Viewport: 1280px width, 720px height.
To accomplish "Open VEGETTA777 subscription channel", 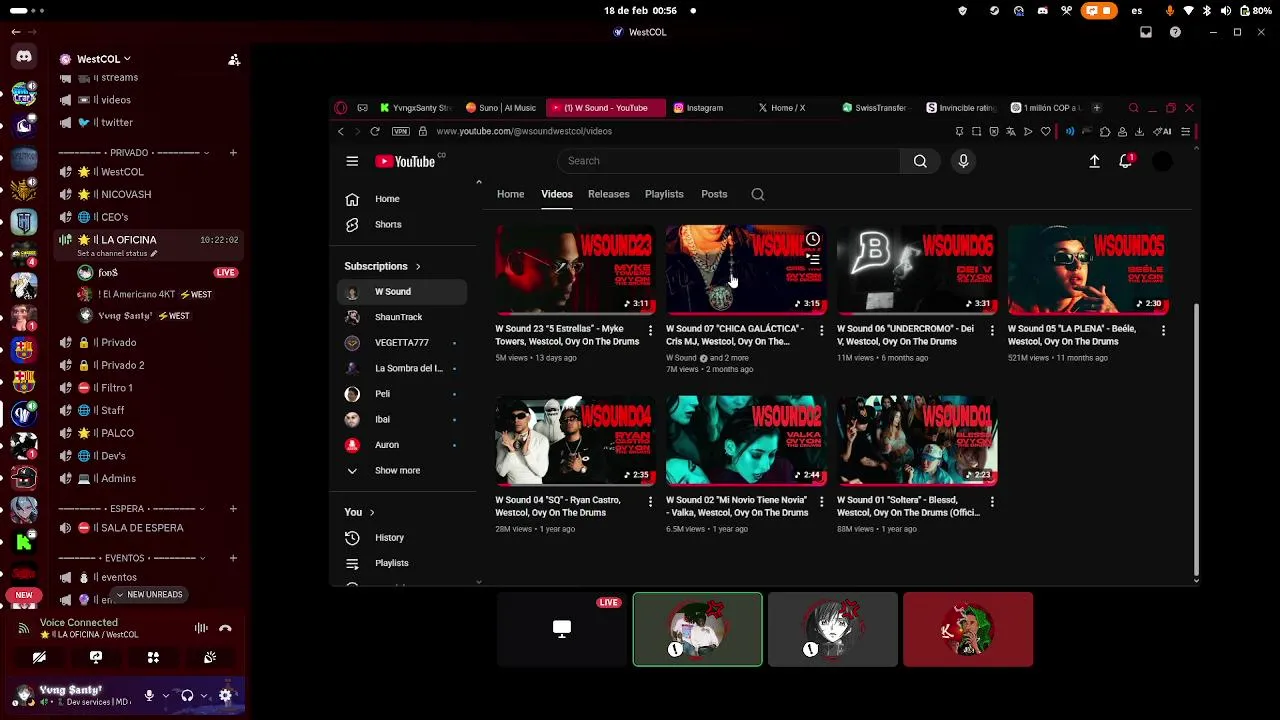I will (x=404, y=342).
